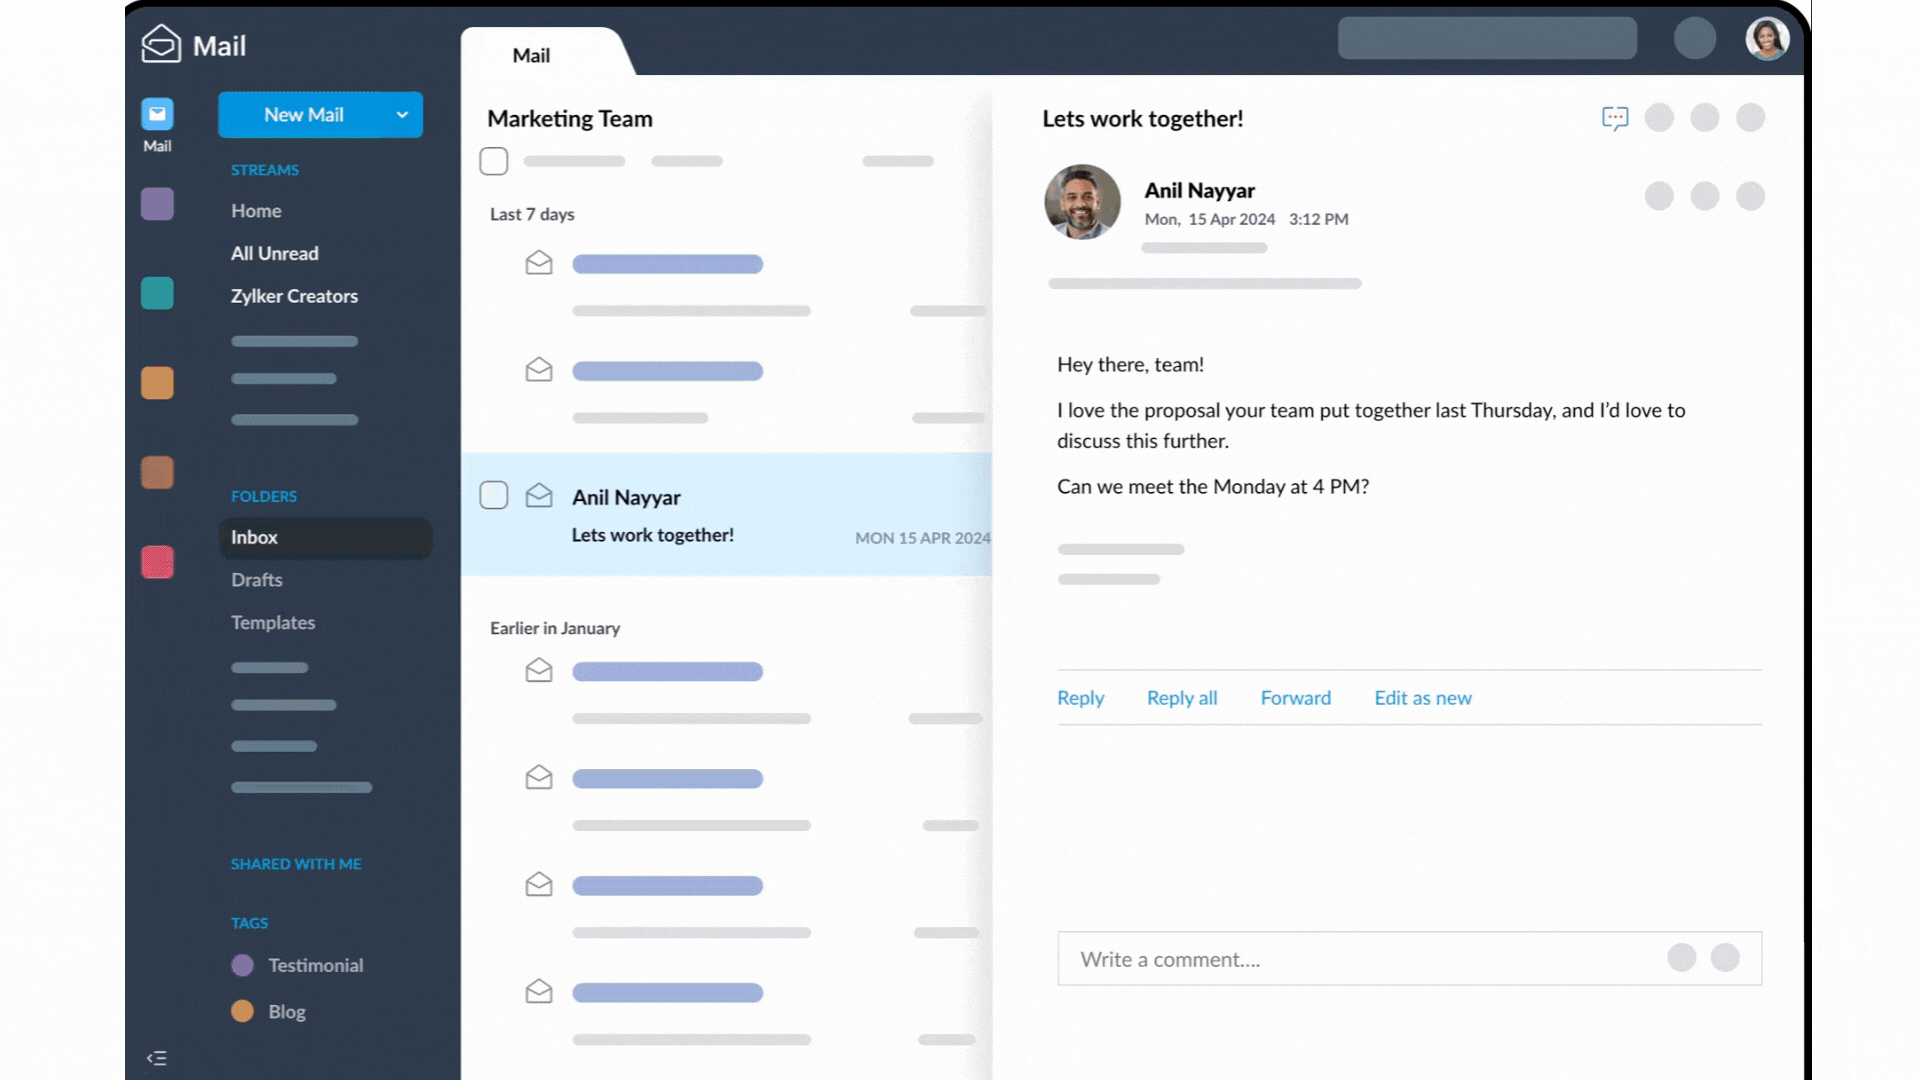This screenshot has height=1080, width=1920.
Task: Open the Inbox folder
Action: point(255,537)
